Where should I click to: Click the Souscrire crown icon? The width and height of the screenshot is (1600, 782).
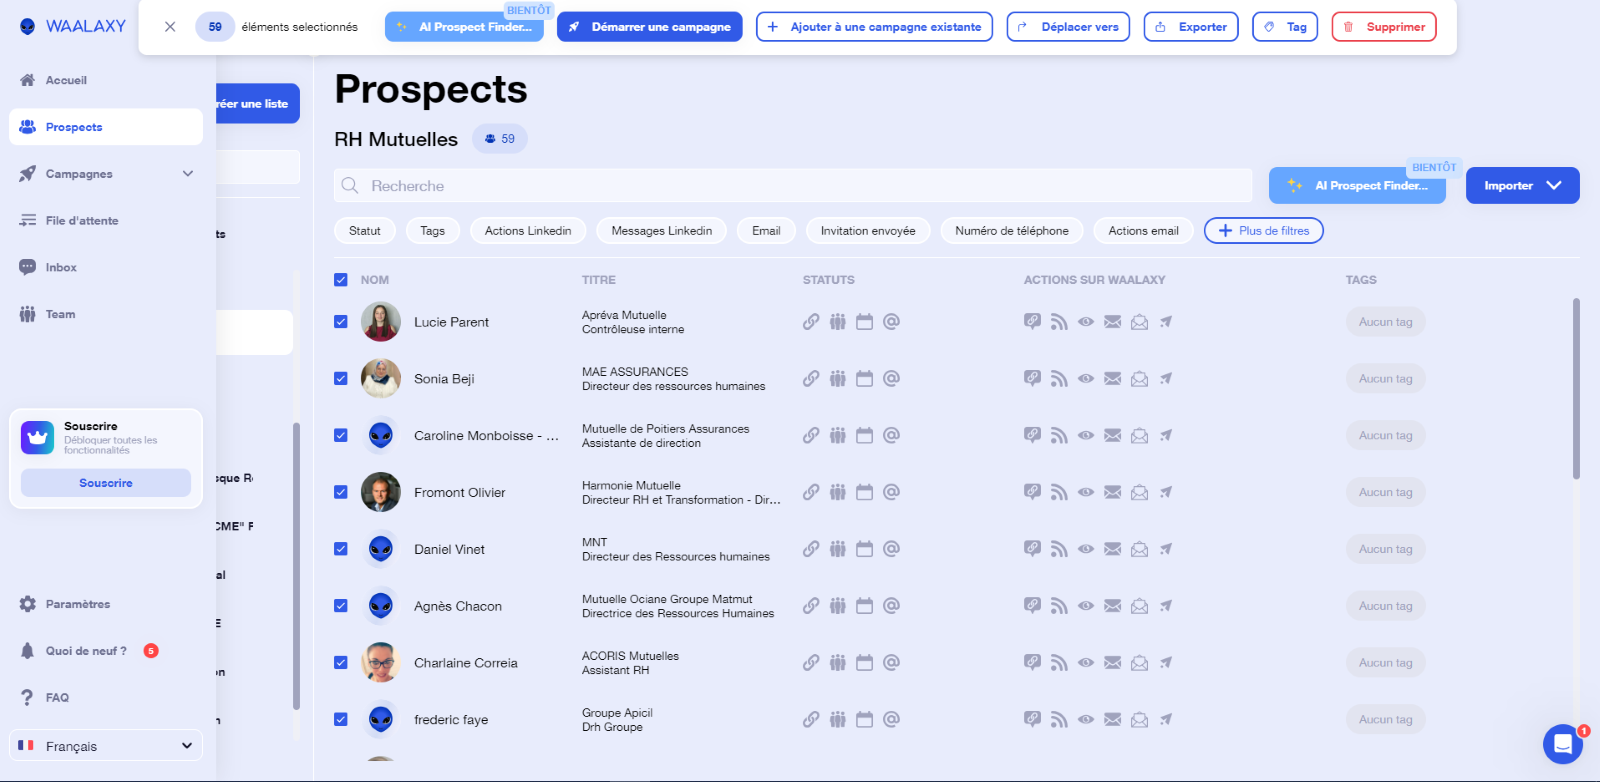click(x=38, y=437)
